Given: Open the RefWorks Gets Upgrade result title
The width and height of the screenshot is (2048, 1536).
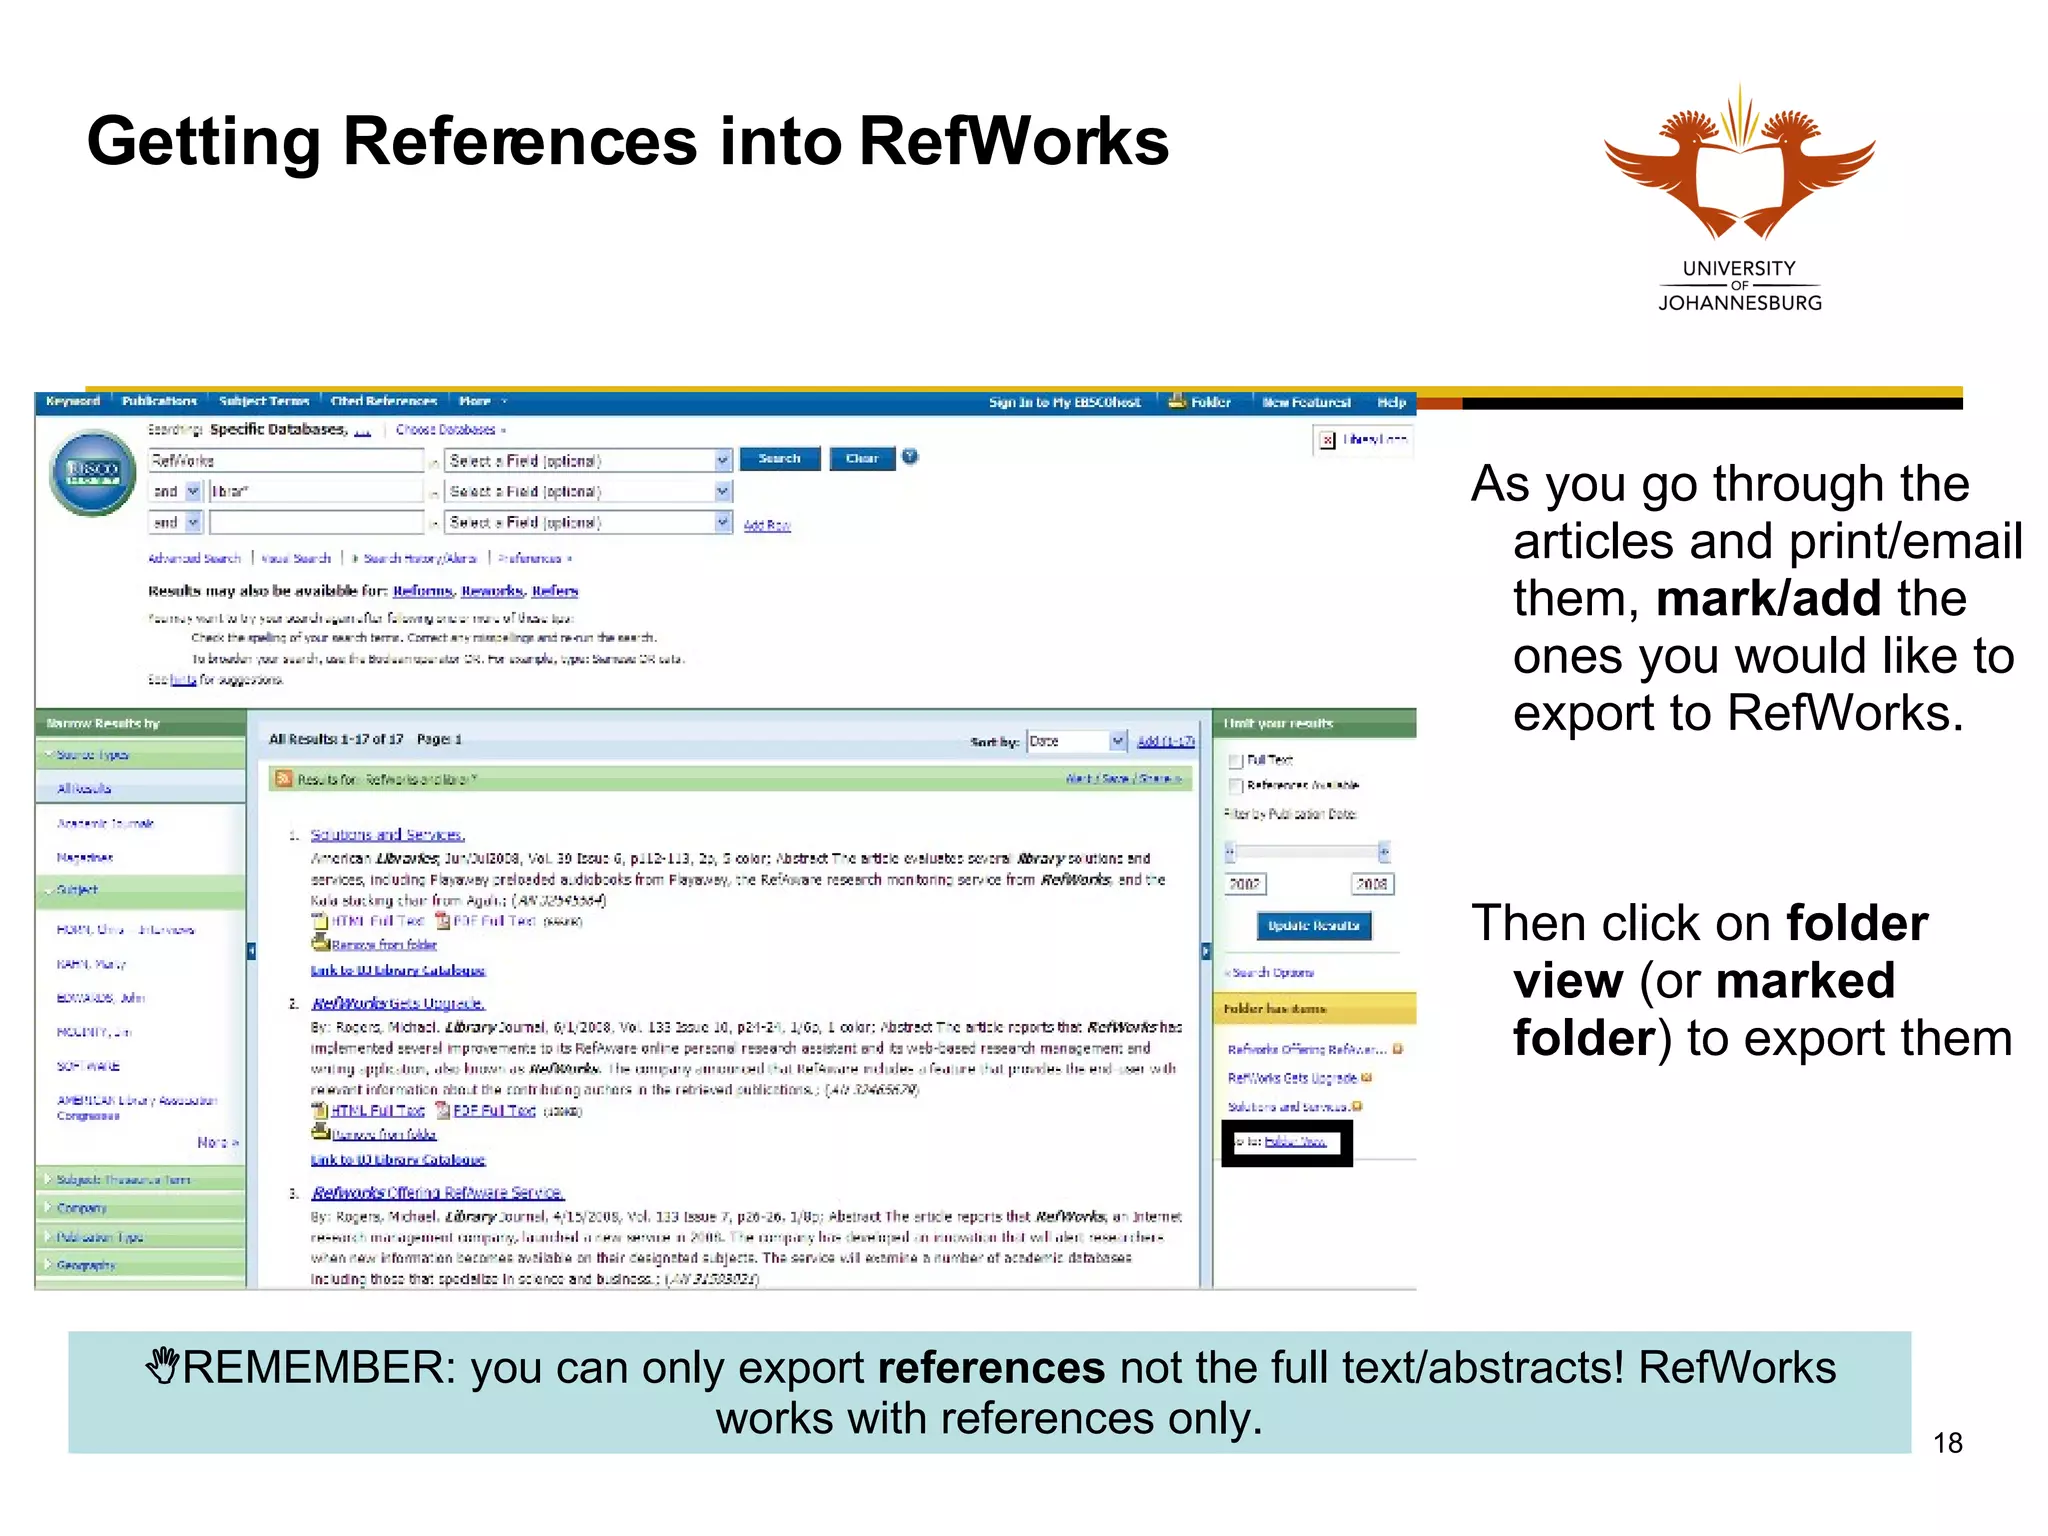Looking at the screenshot, I should (x=398, y=1003).
